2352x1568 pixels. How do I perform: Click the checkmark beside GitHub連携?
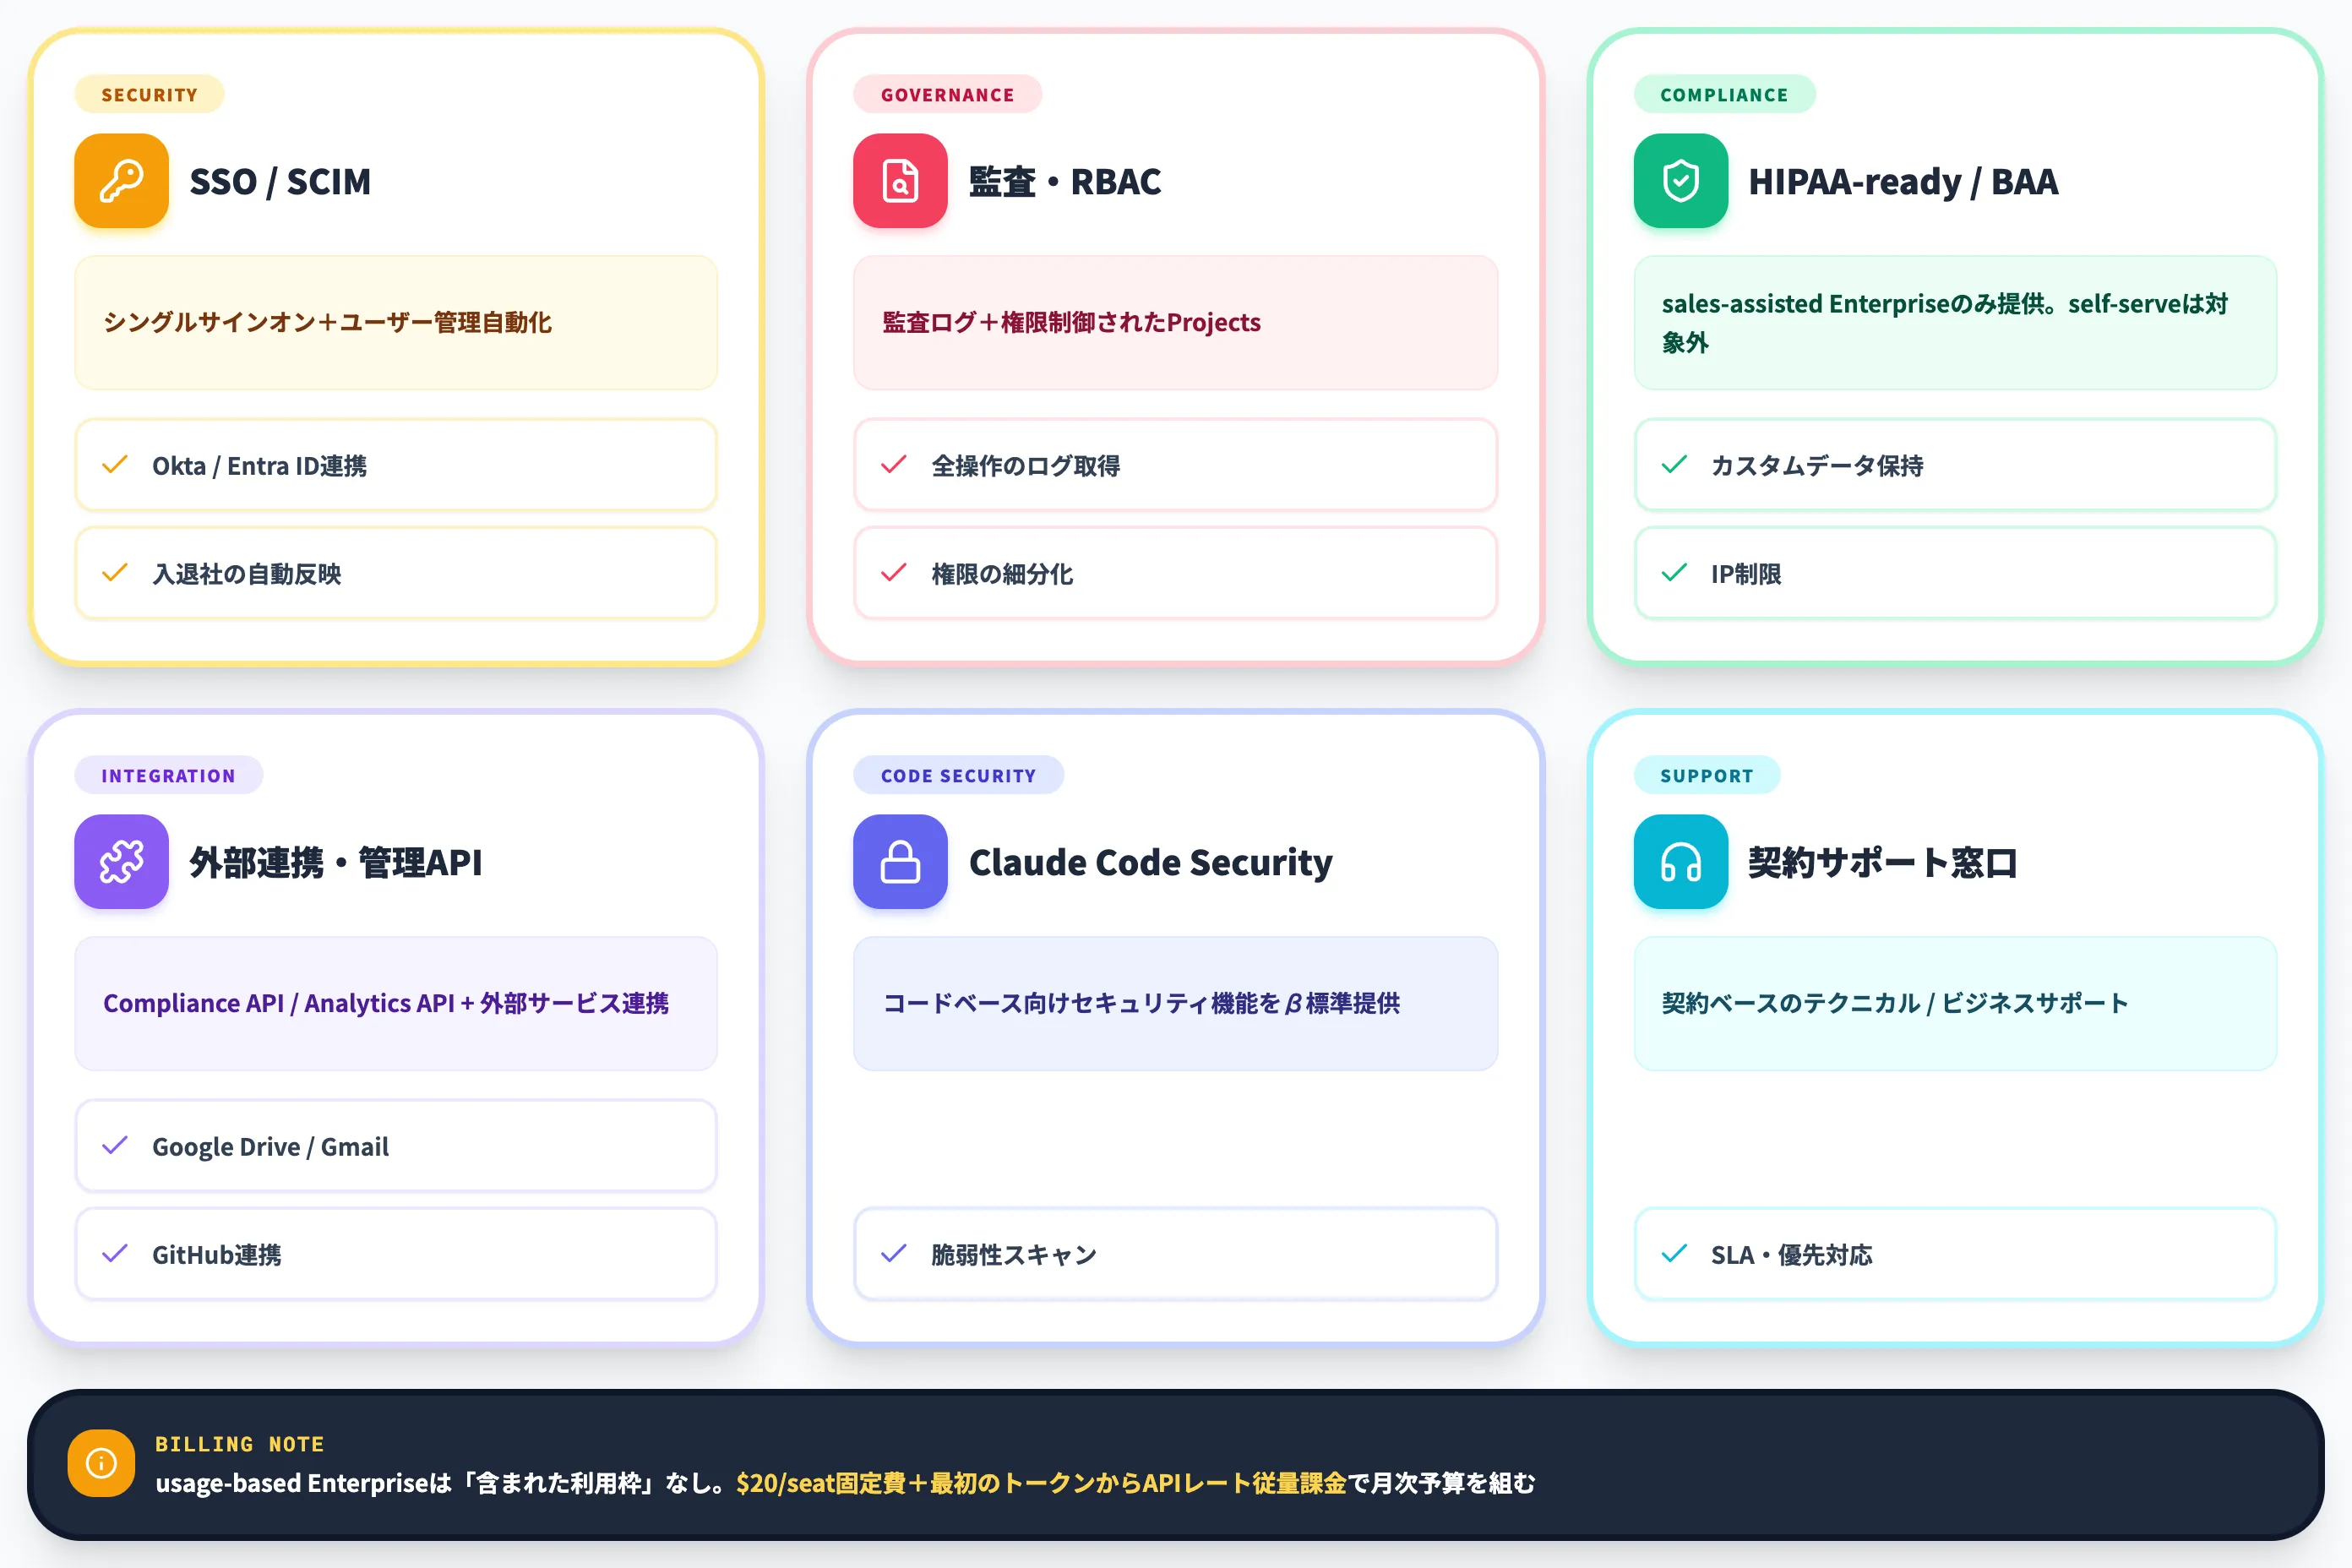[115, 1254]
